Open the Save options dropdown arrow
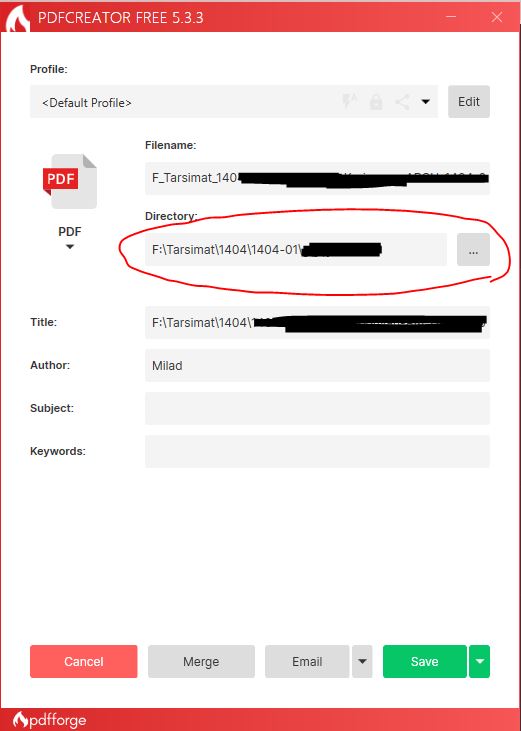This screenshot has width=521, height=731. coord(480,662)
